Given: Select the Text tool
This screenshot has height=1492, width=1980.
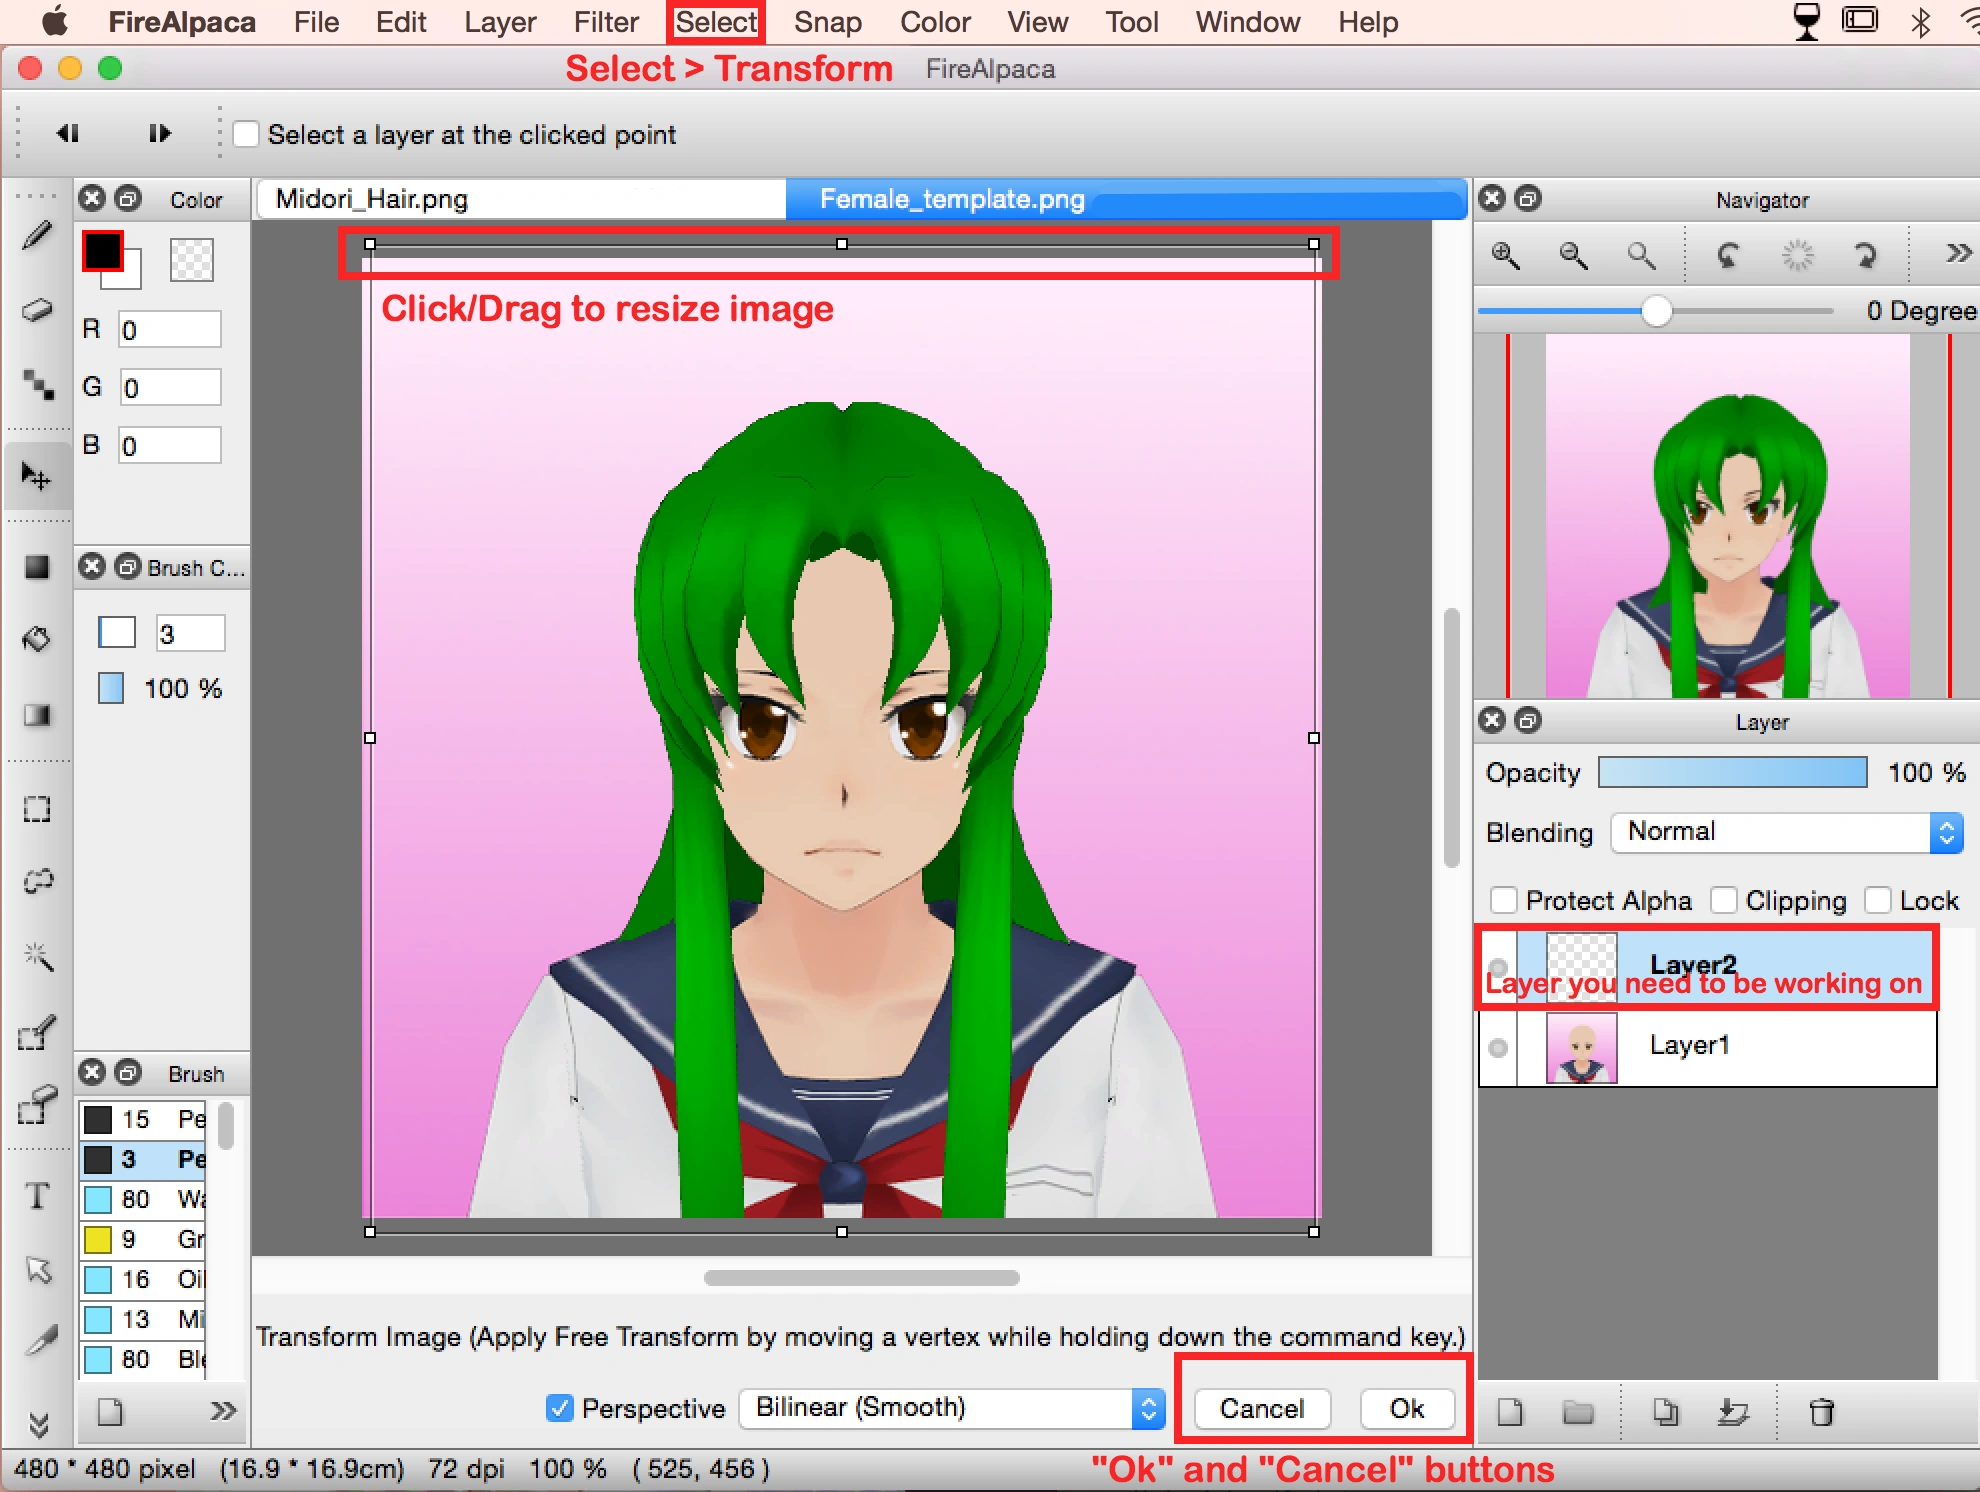Looking at the screenshot, I should click(x=37, y=1196).
